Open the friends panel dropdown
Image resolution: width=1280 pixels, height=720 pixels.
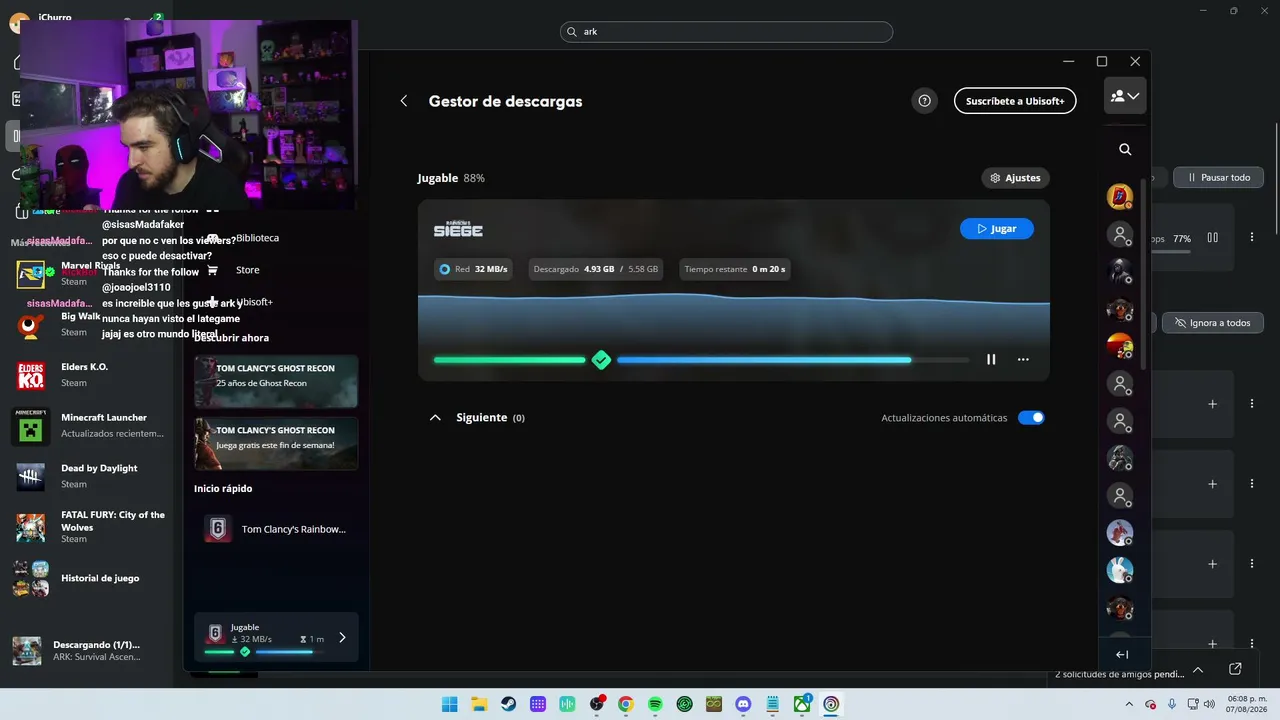click(x=1125, y=96)
